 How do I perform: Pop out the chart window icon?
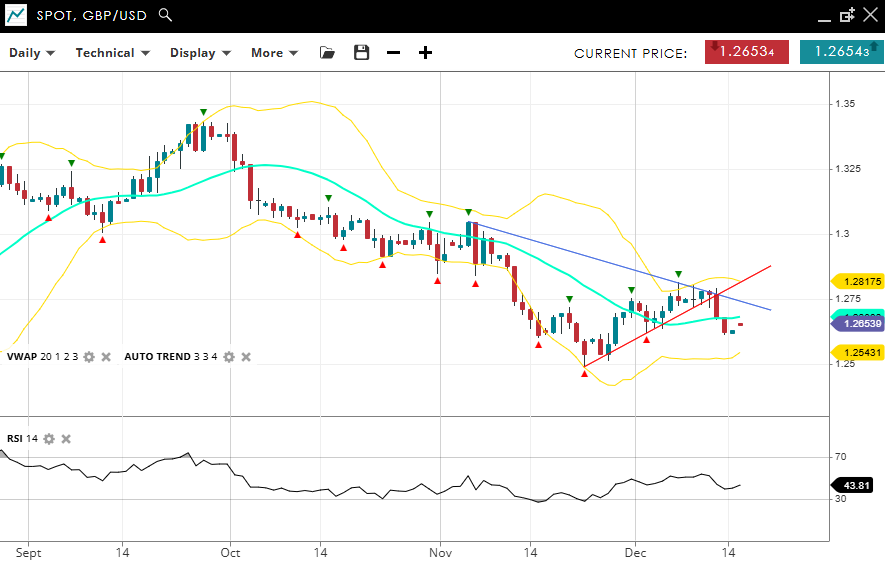[x=847, y=15]
